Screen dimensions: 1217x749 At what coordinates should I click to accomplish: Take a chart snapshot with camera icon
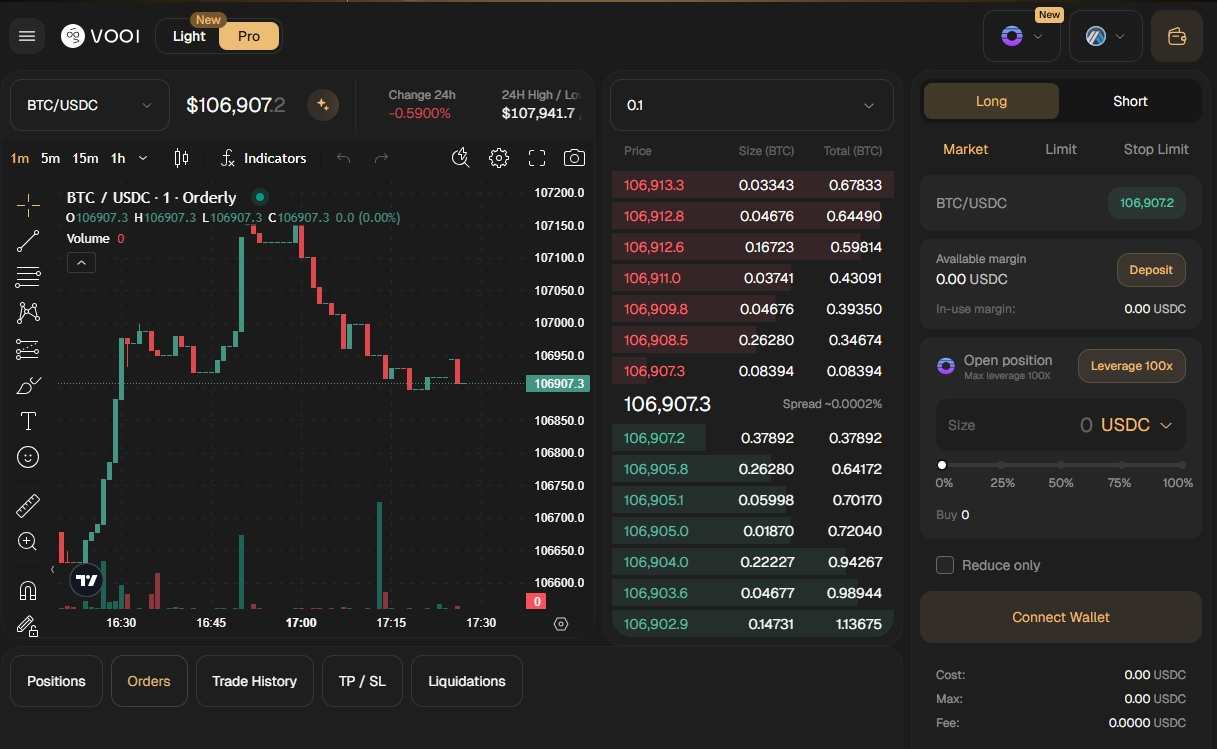575,157
